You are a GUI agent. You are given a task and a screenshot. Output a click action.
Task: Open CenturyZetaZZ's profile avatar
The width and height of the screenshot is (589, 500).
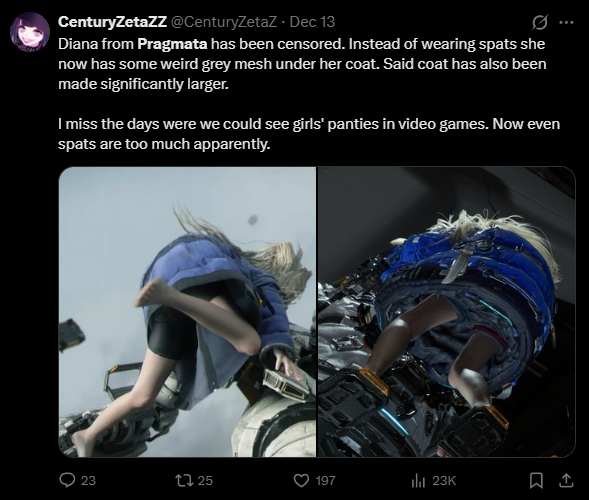click(30, 32)
